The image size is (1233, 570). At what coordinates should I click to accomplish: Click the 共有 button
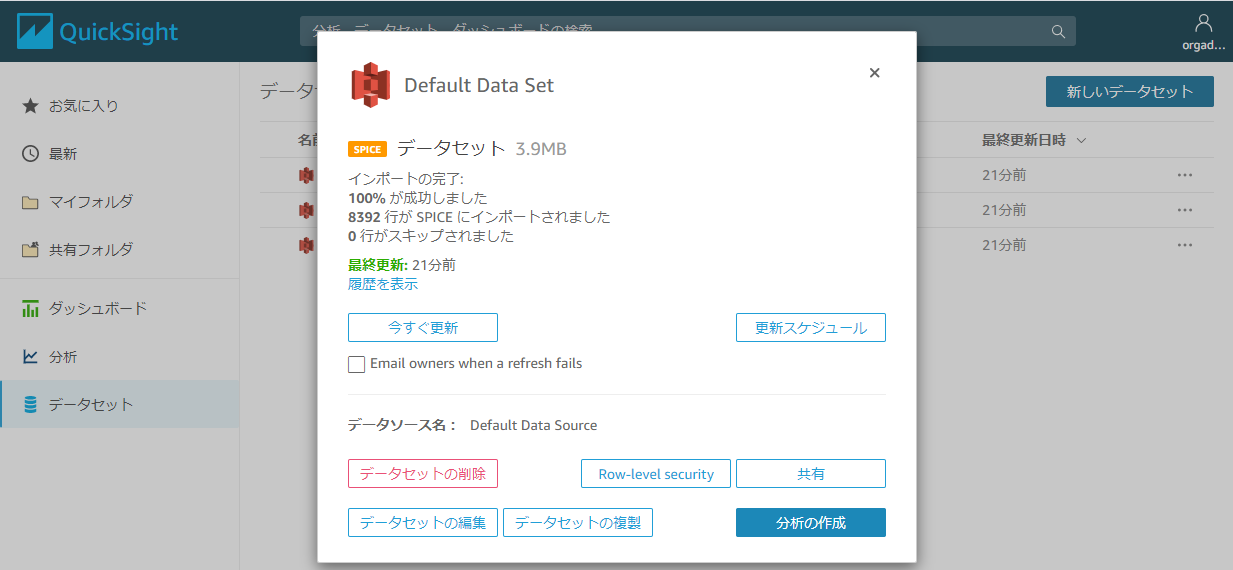[x=811, y=474]
